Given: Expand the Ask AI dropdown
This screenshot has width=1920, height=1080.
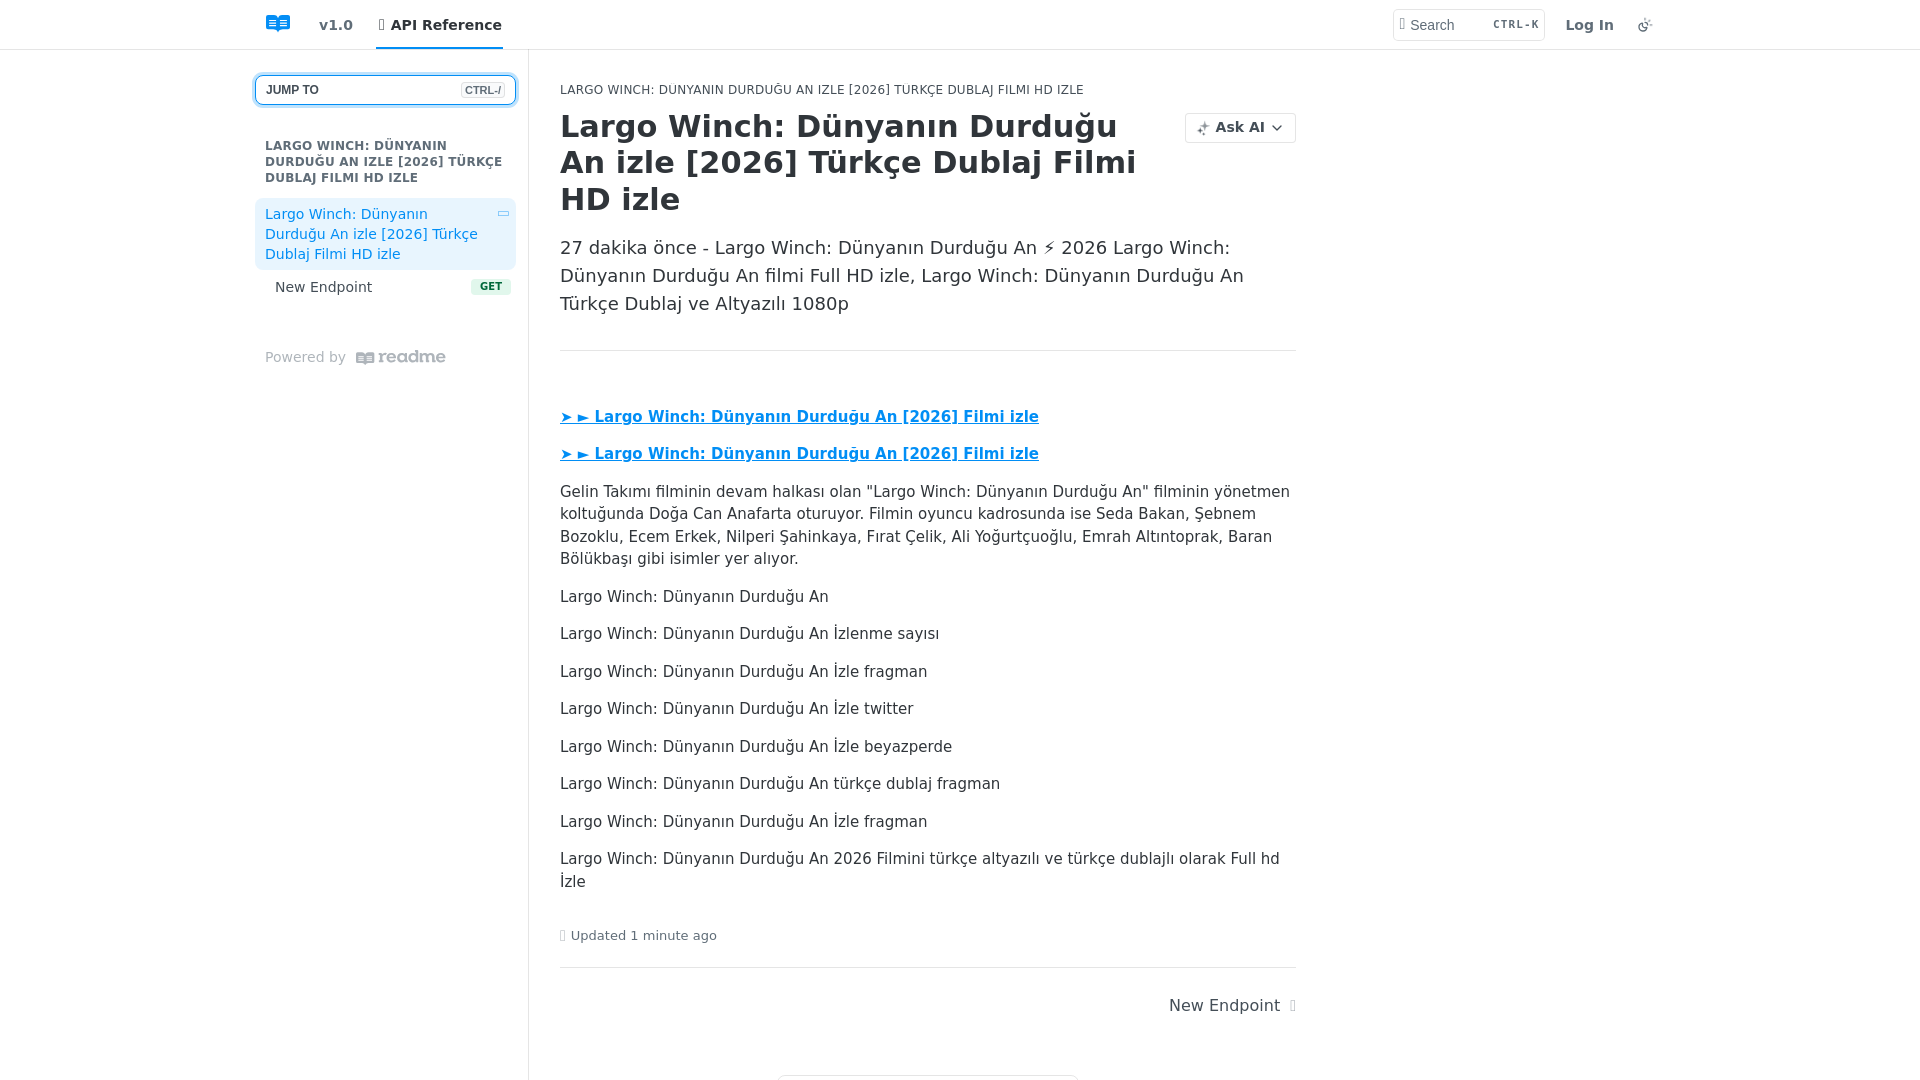Looking at the screenshot, I should [1240, 128].
